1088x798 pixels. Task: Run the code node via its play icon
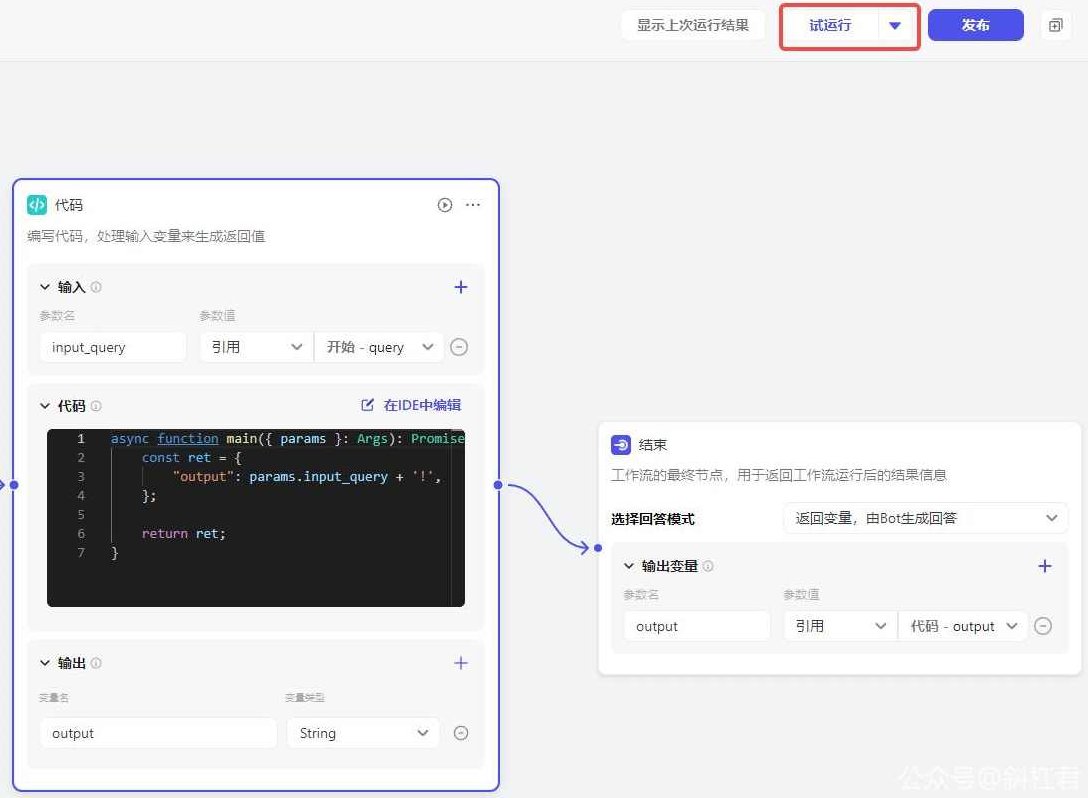[444, 205]
